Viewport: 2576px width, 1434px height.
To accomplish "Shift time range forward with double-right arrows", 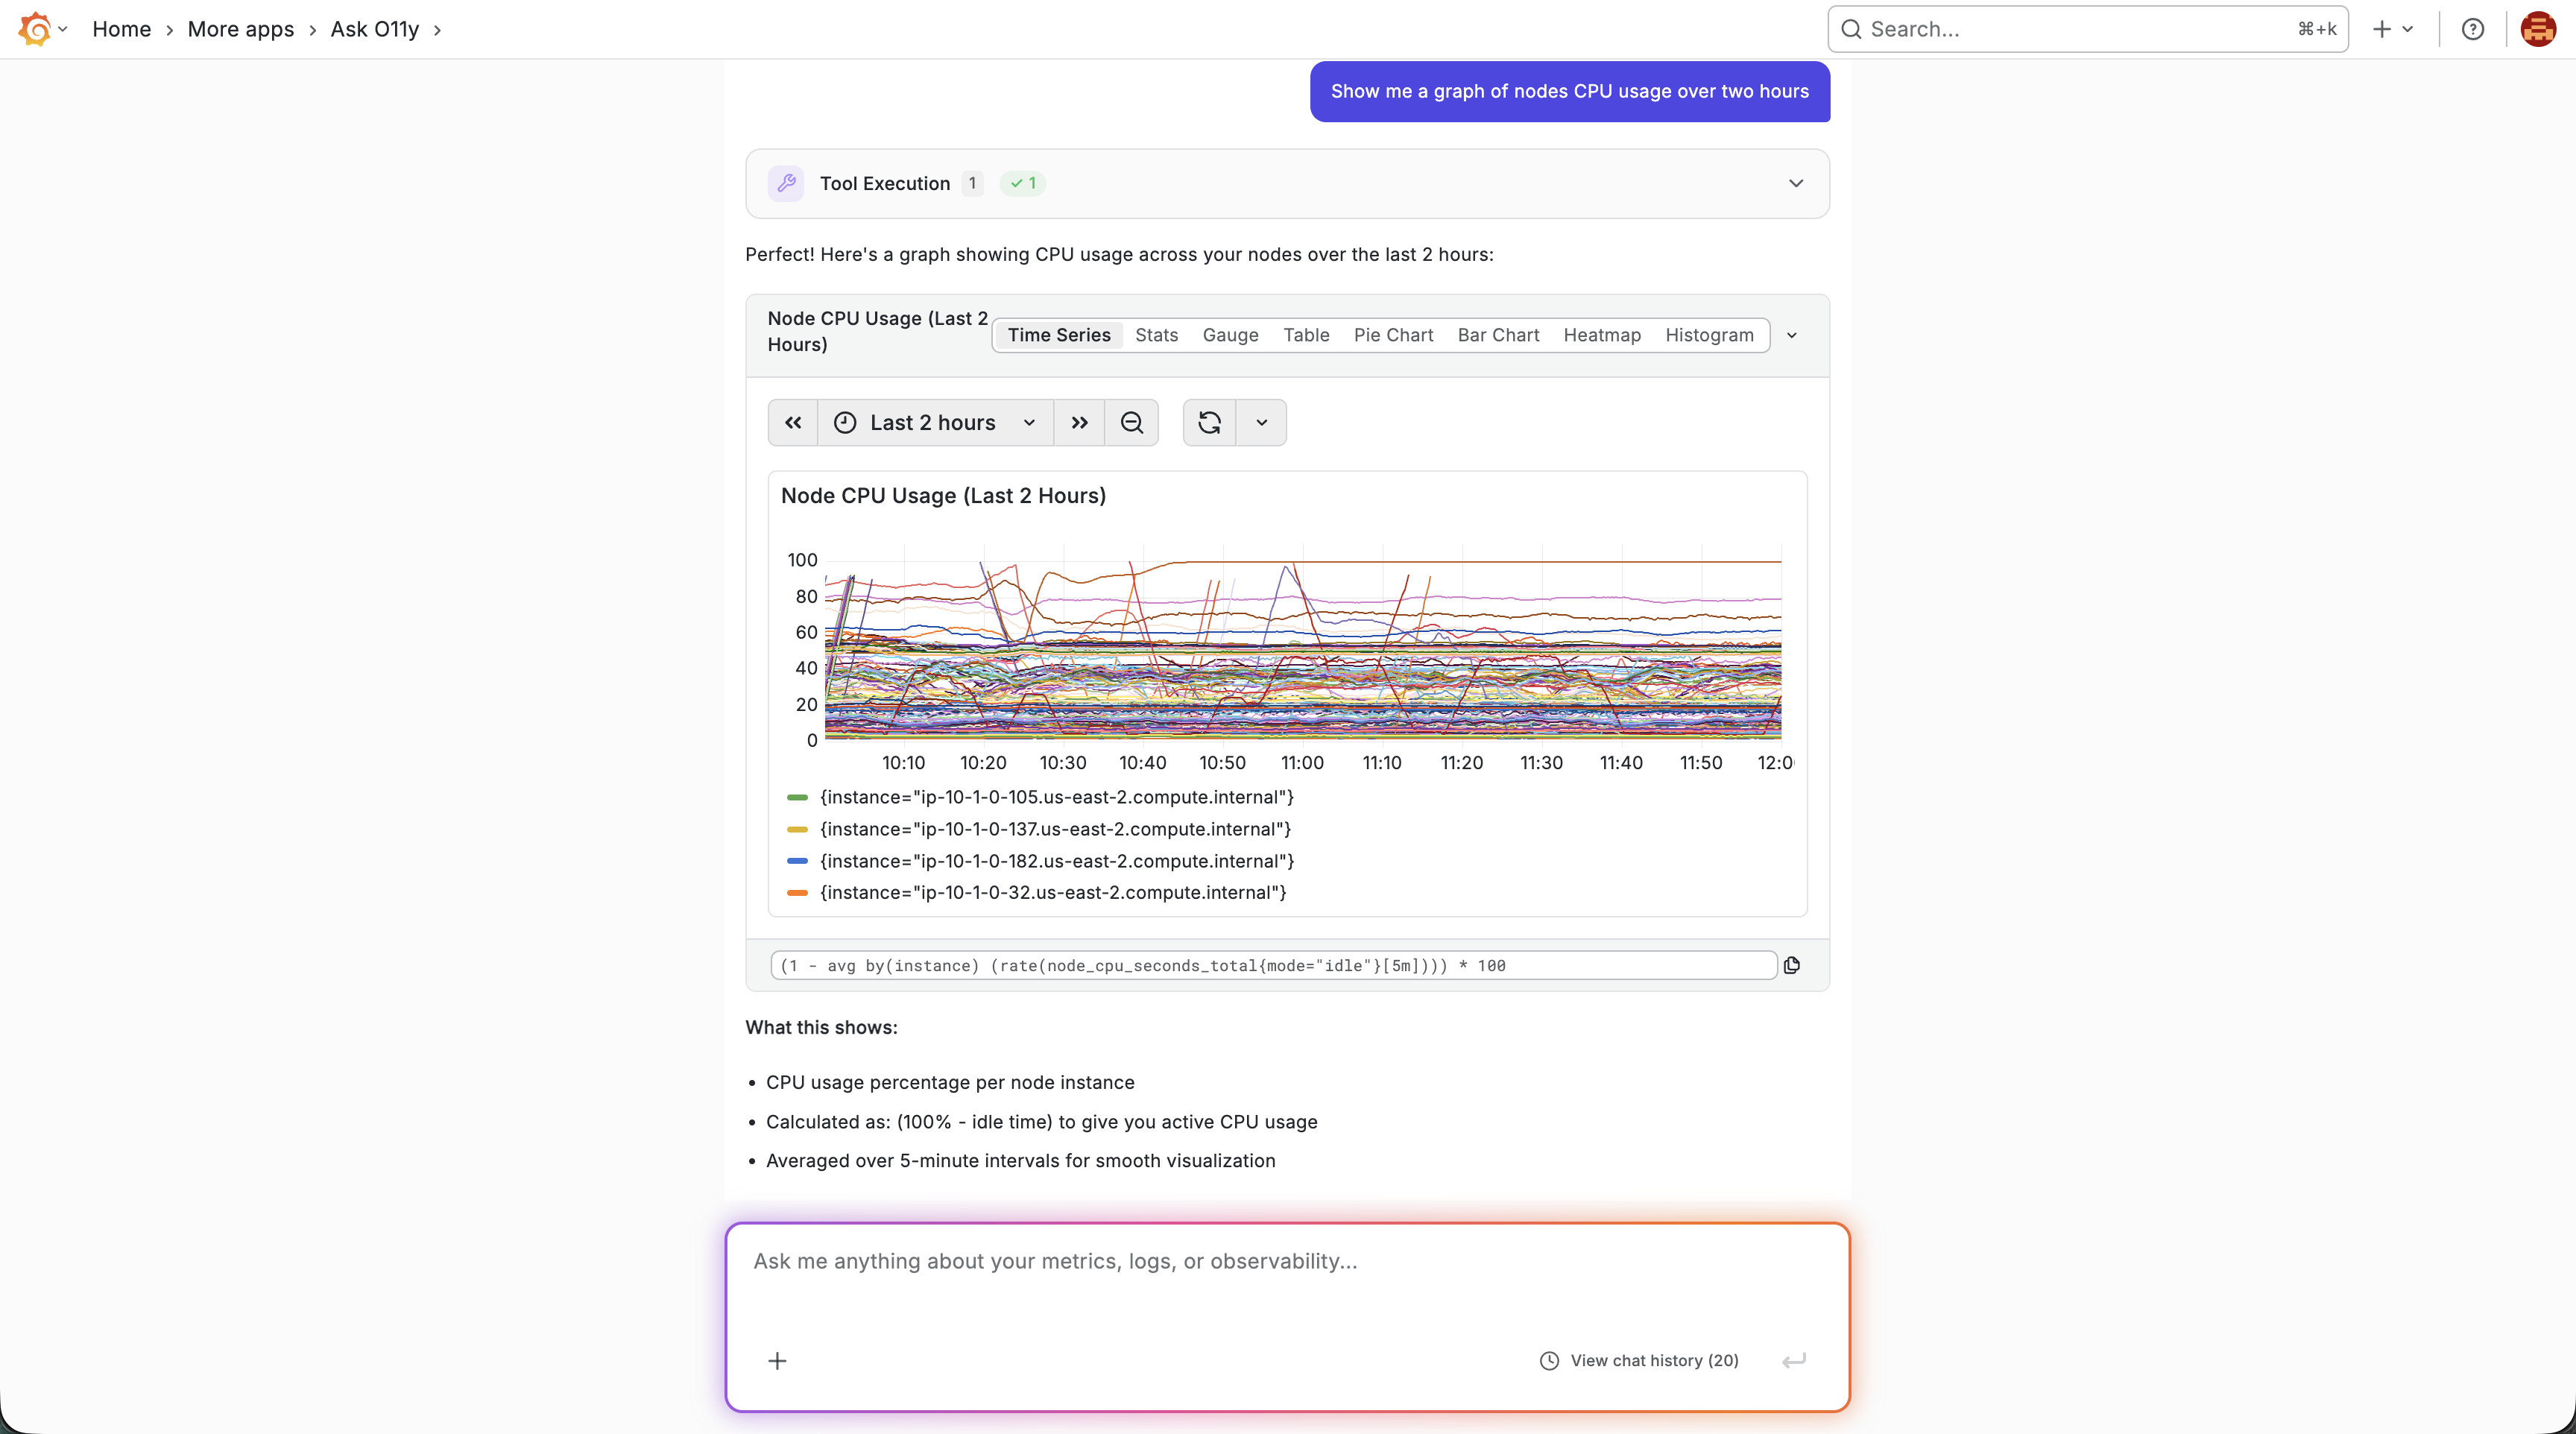I will 1079,423.
